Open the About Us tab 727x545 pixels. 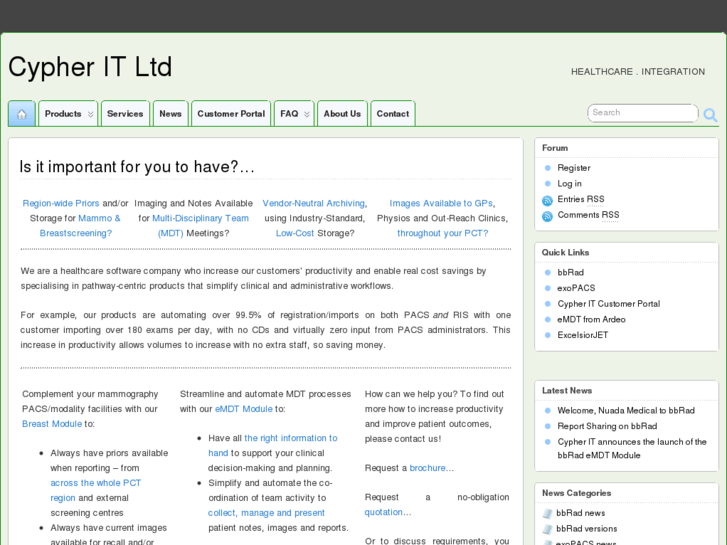point(342,114)
